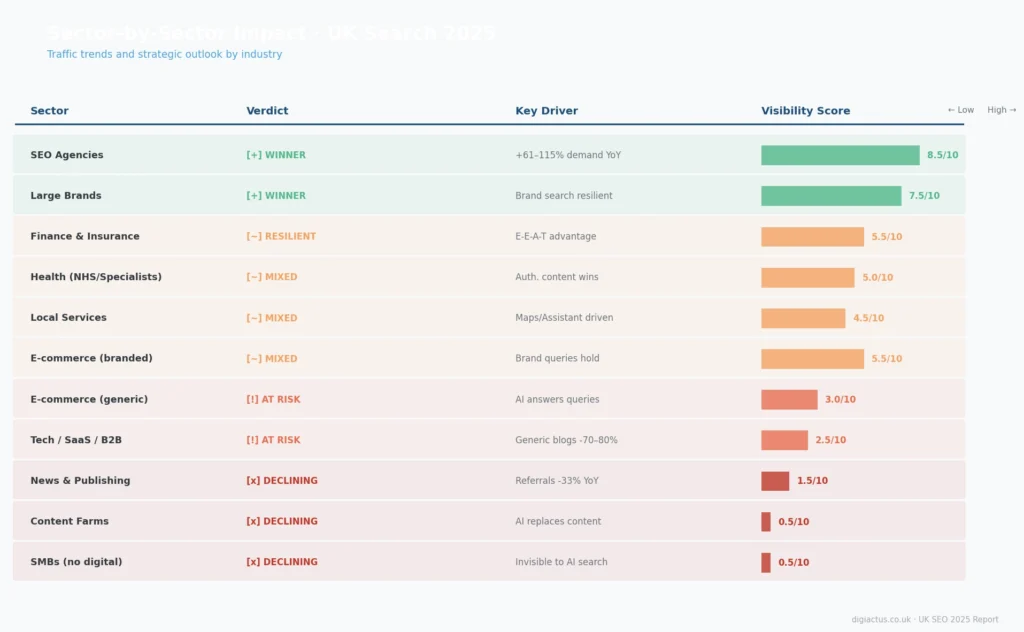This screenshot has height=632, width=1024.
Task: Select the small Content Farms score bar
Action: [766, 522]
